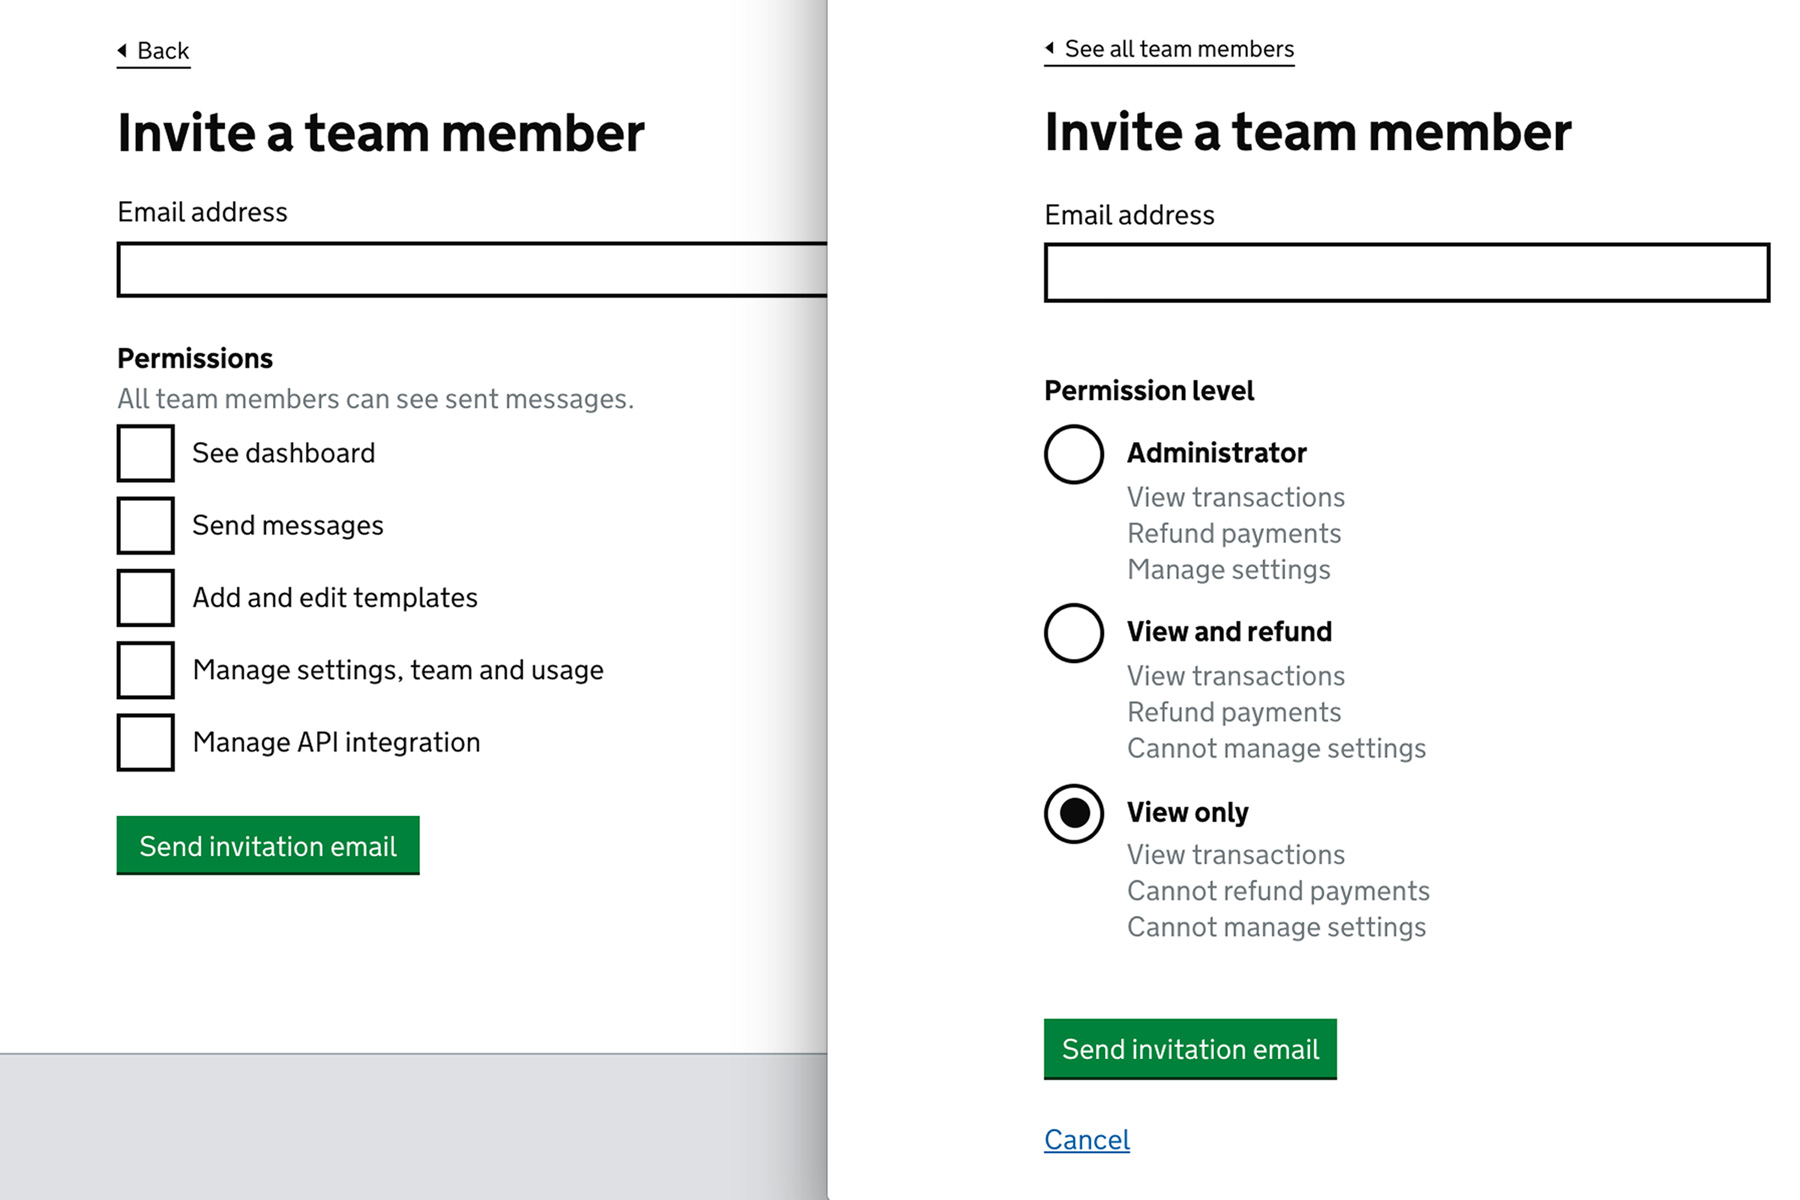1800x1200 pixels.
Task: Select the Manage API integration checkbox
Action: 146,742
